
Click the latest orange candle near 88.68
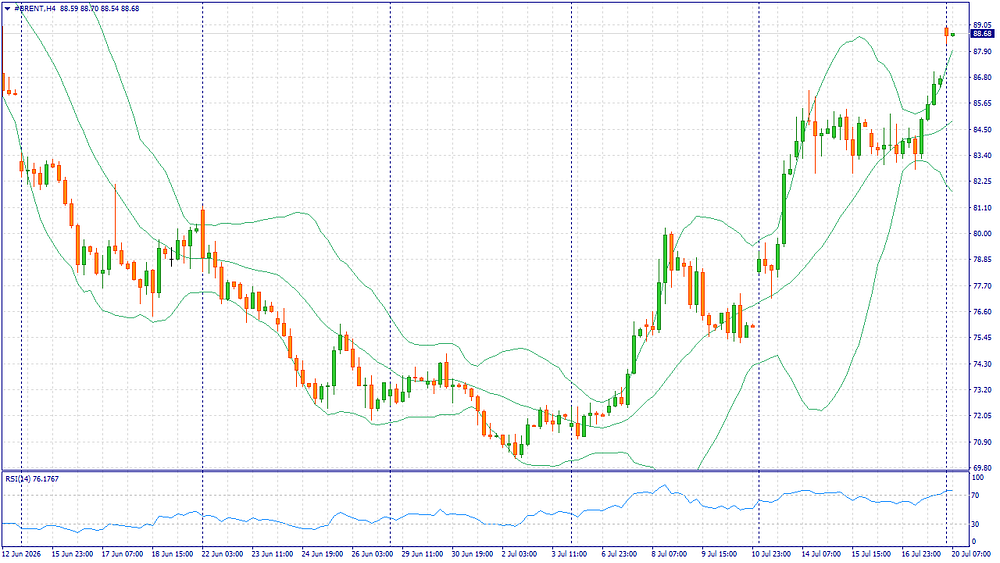[947, 32]
